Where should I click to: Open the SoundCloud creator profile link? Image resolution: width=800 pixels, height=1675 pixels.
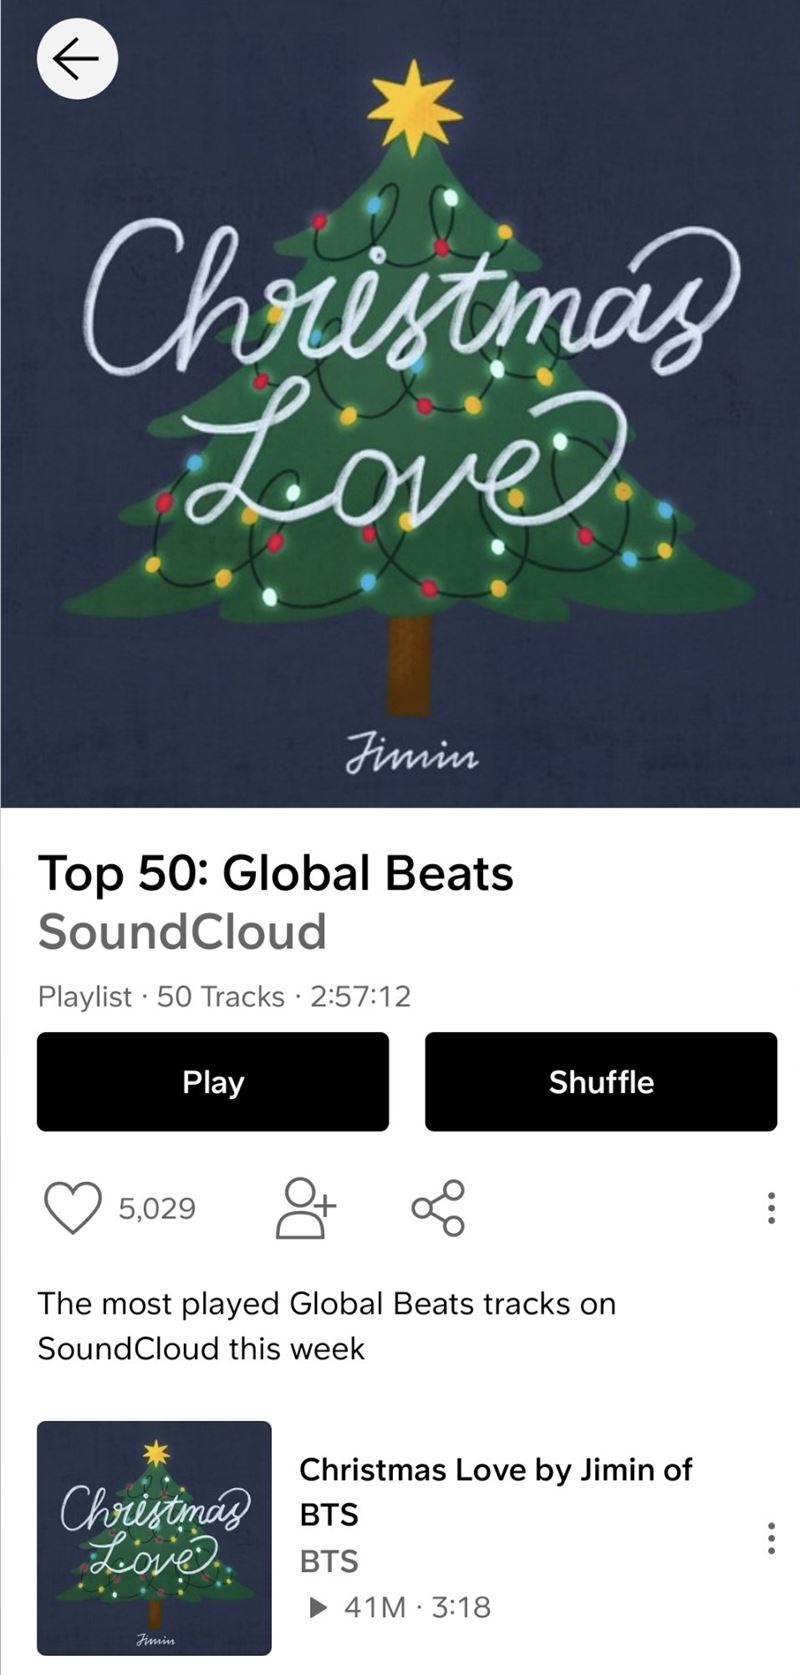click(182, 931)
